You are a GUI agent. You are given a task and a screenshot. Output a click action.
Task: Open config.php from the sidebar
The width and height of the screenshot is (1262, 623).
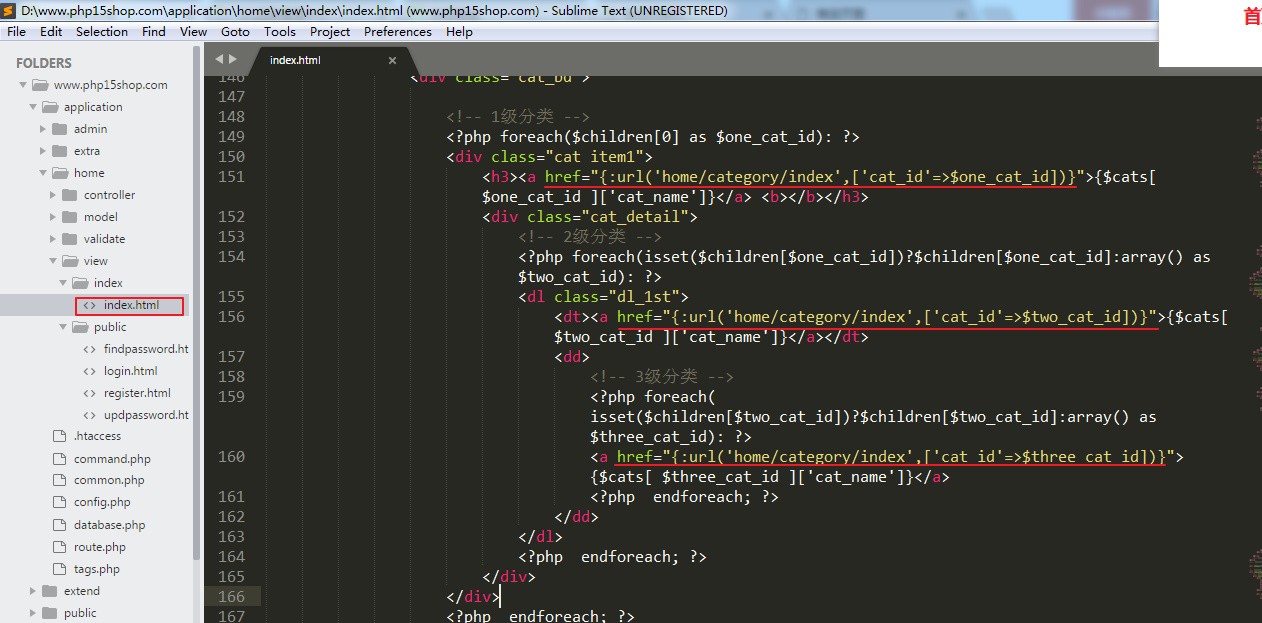[102, 503]
